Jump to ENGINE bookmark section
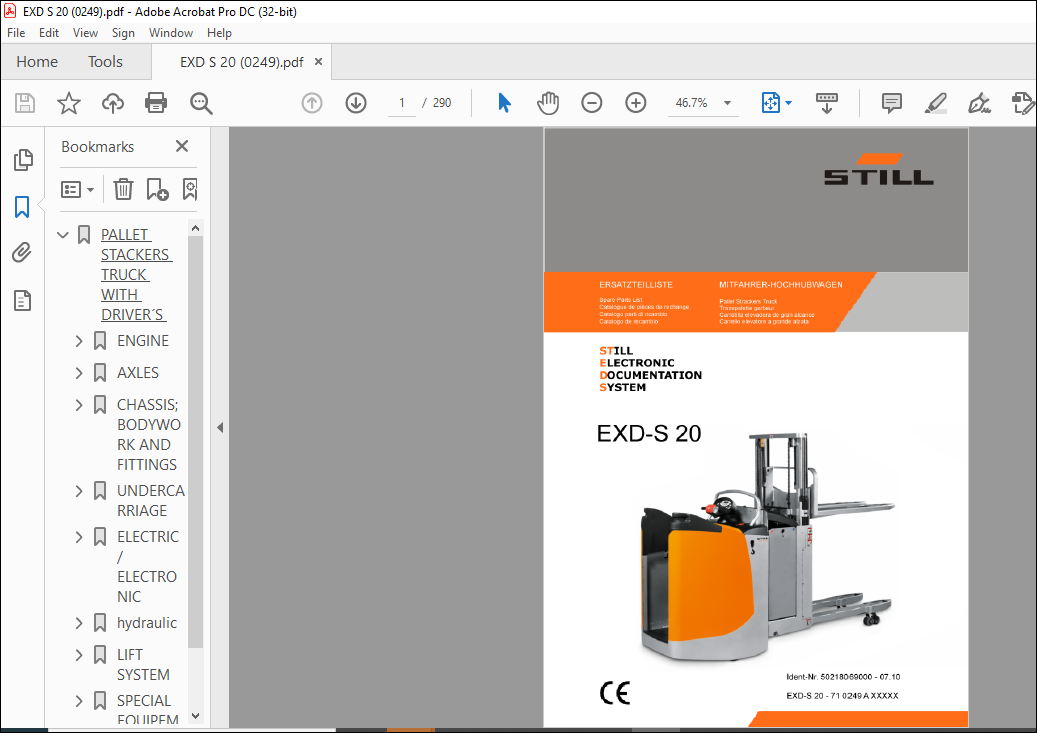This screenshot has width=1037, height=733. pyautogui.click(x=143, y=341)
